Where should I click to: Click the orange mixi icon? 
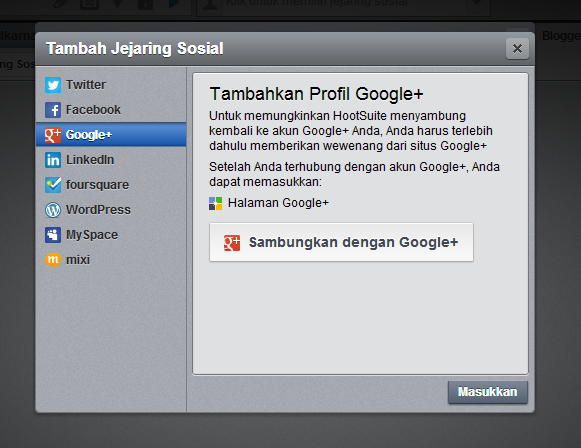(53, 260)
